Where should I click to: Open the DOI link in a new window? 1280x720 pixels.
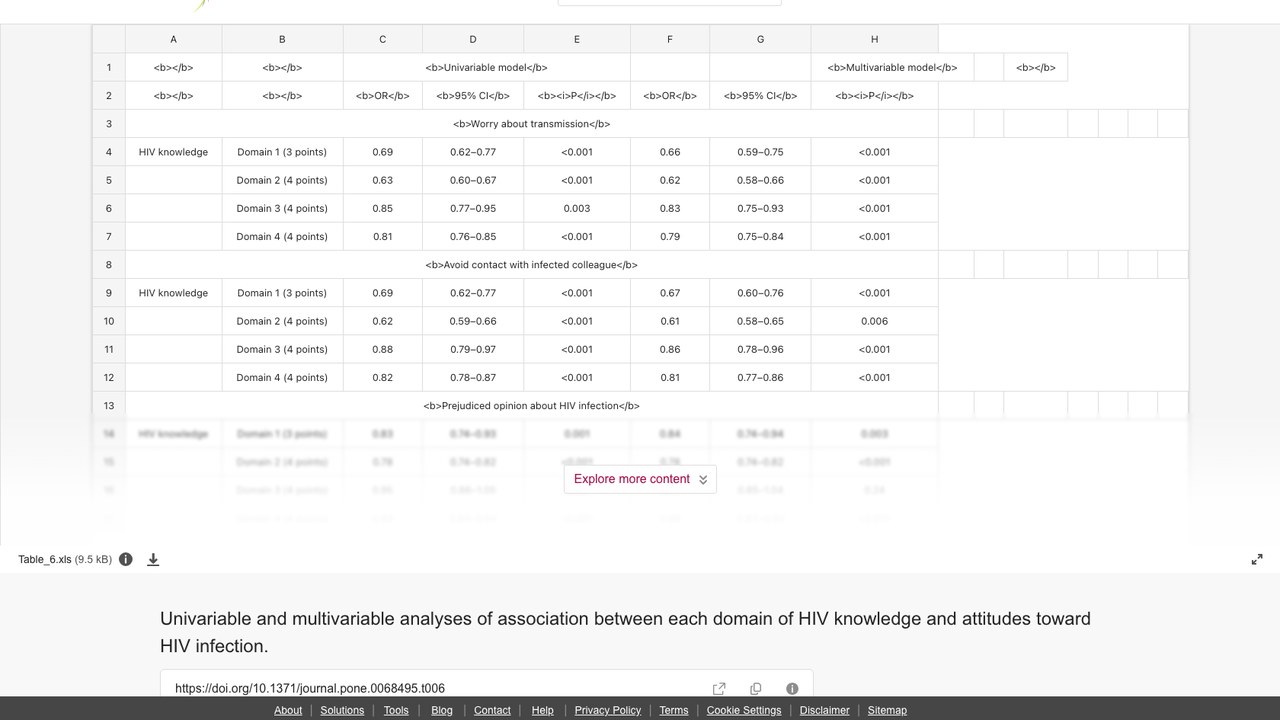pyautogui.click(x=719, y=688)
